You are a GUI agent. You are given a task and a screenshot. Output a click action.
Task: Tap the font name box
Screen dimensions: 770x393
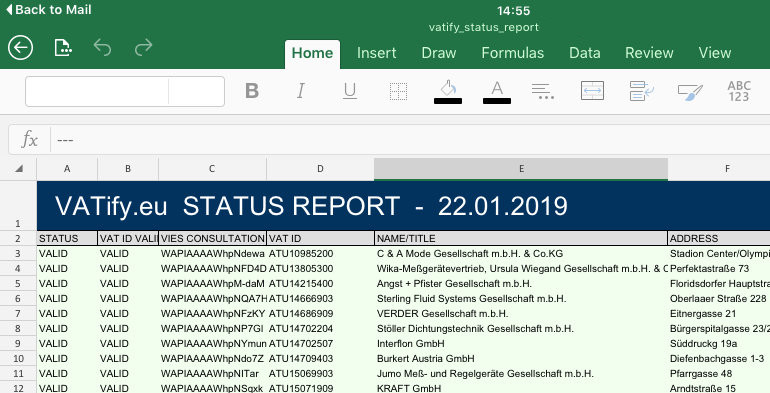pos(97,91)
